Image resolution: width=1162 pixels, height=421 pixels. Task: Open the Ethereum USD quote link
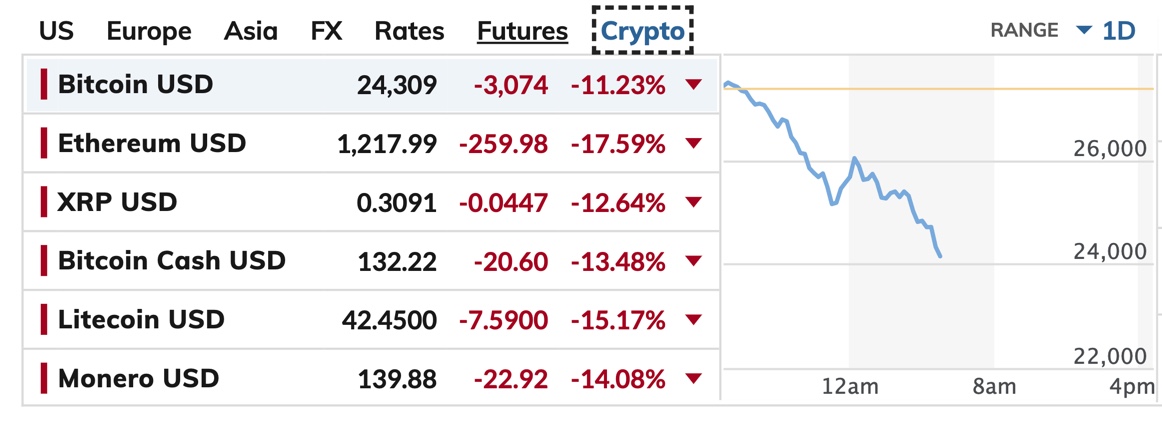tap(151, 143)
